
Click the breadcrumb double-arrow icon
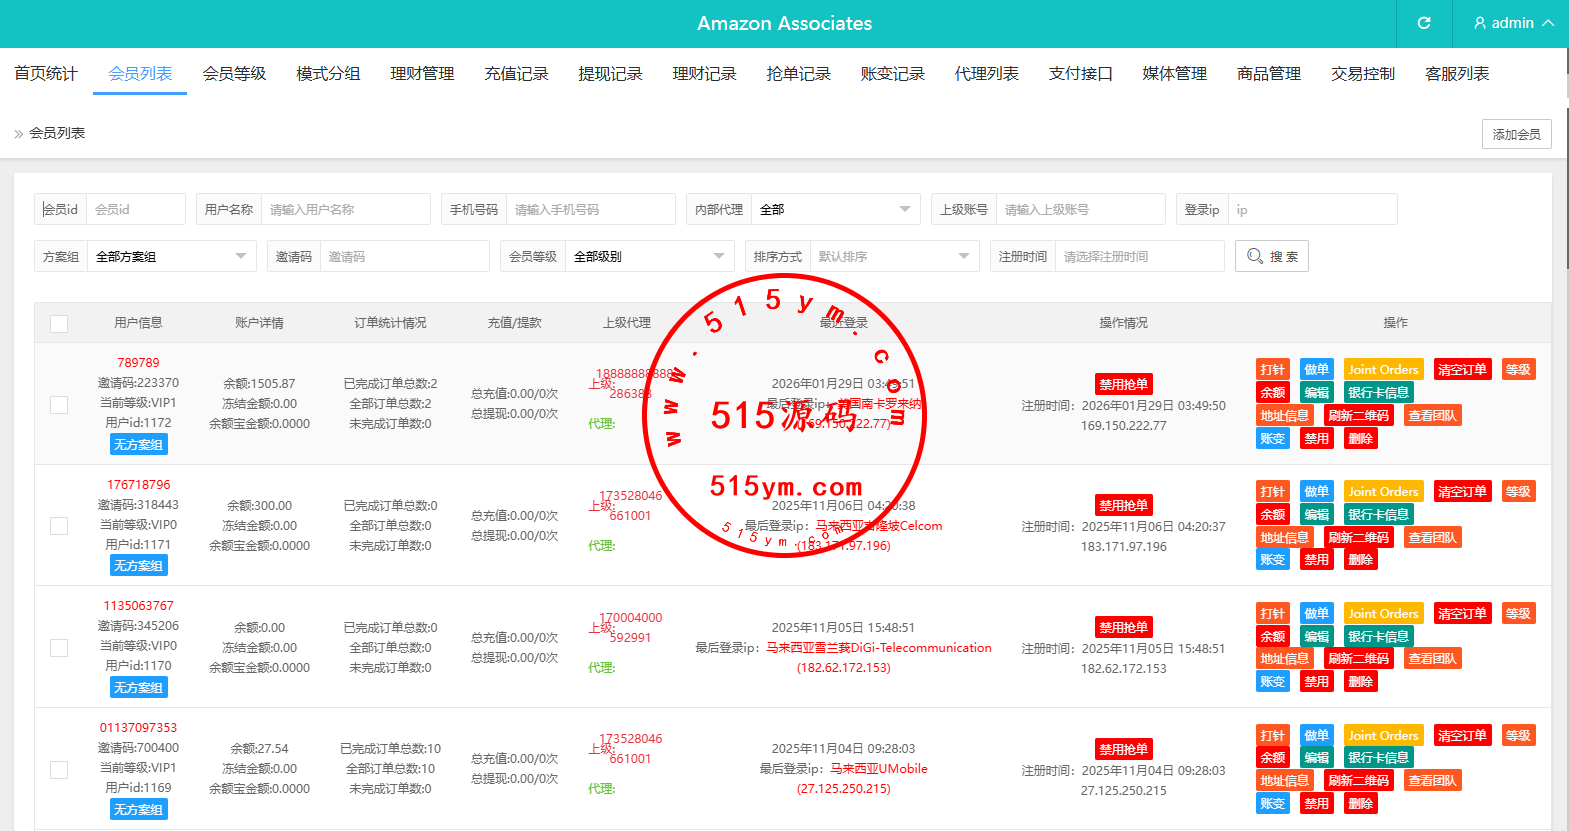(x=18, y=134)
